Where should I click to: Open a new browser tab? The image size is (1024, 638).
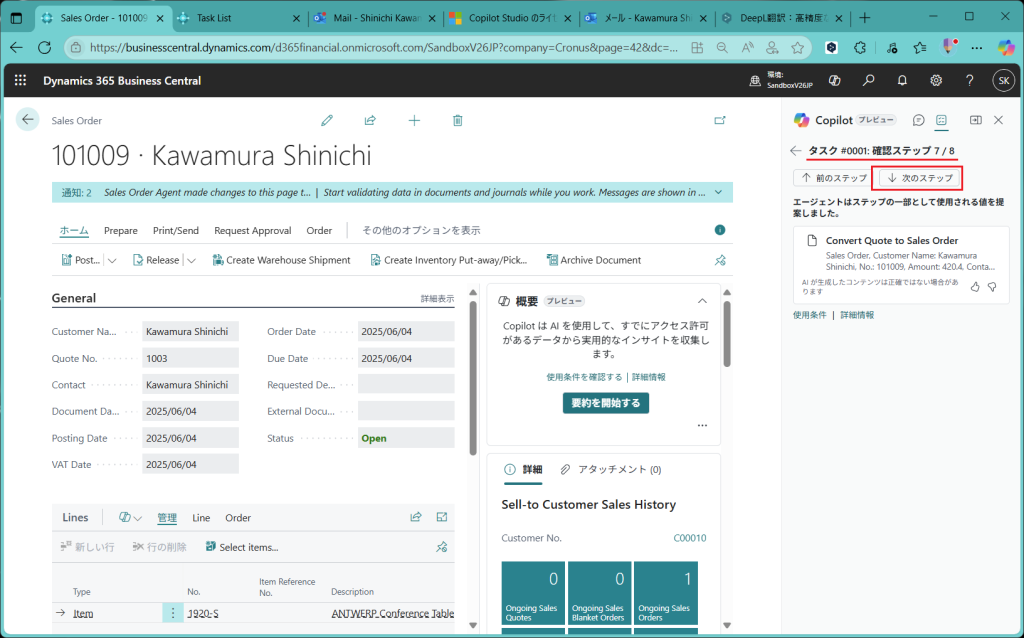pyautogui.click(x=865, y=18)
